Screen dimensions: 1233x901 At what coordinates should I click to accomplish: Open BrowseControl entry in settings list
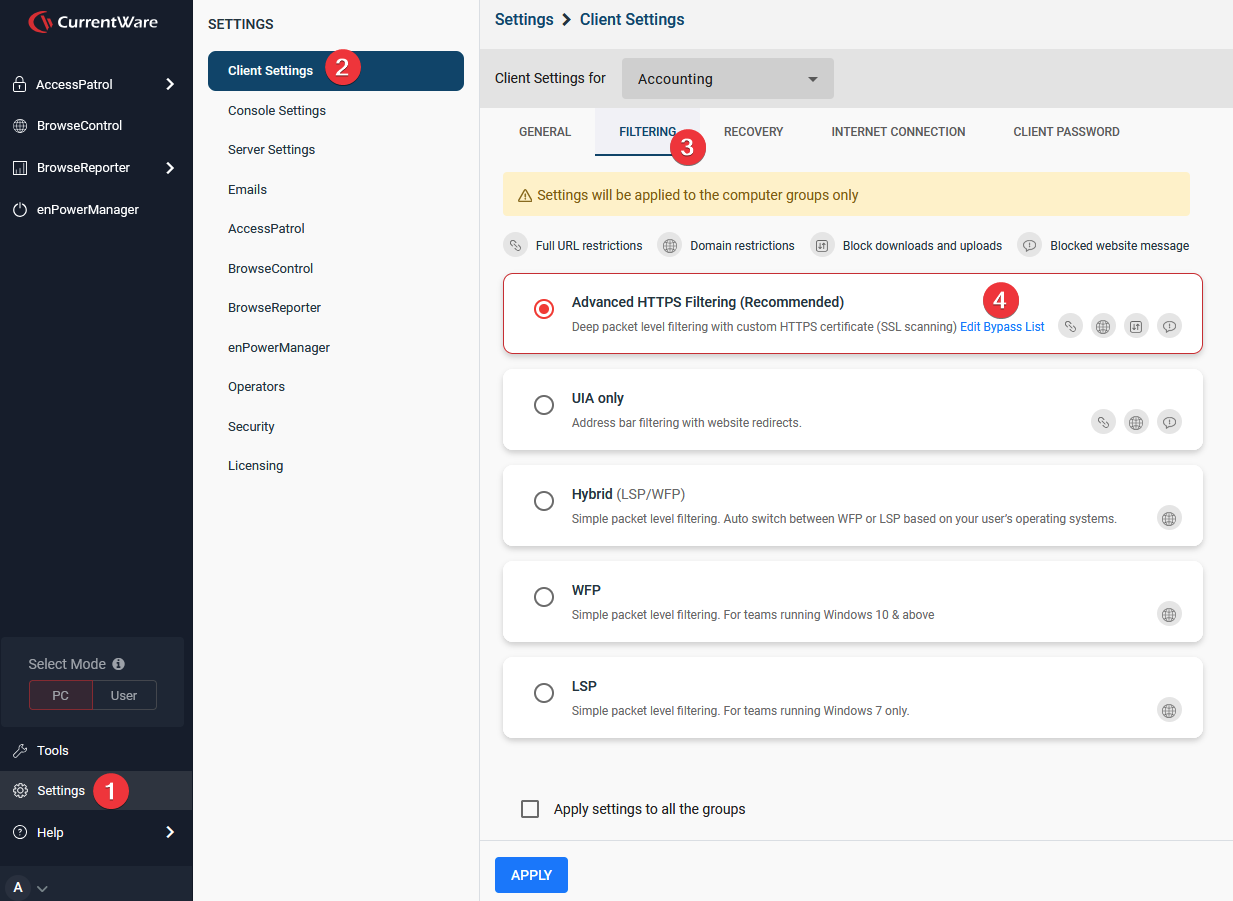coord(270,268)
